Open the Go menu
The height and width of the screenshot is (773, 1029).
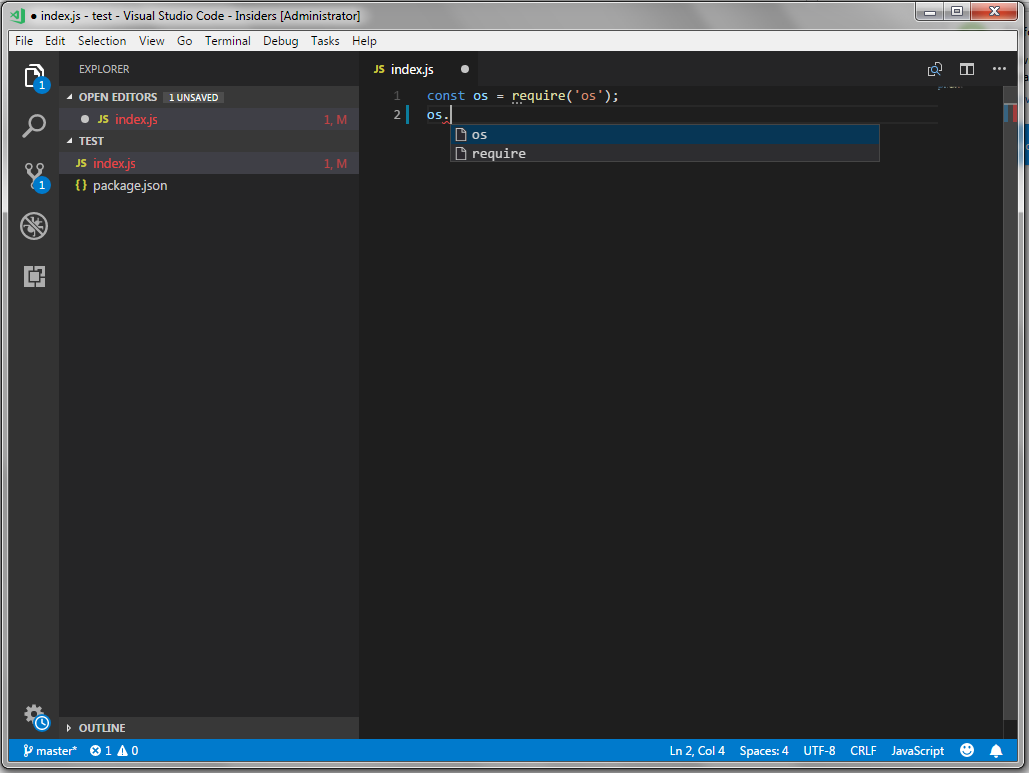click(x=184, y=41)
